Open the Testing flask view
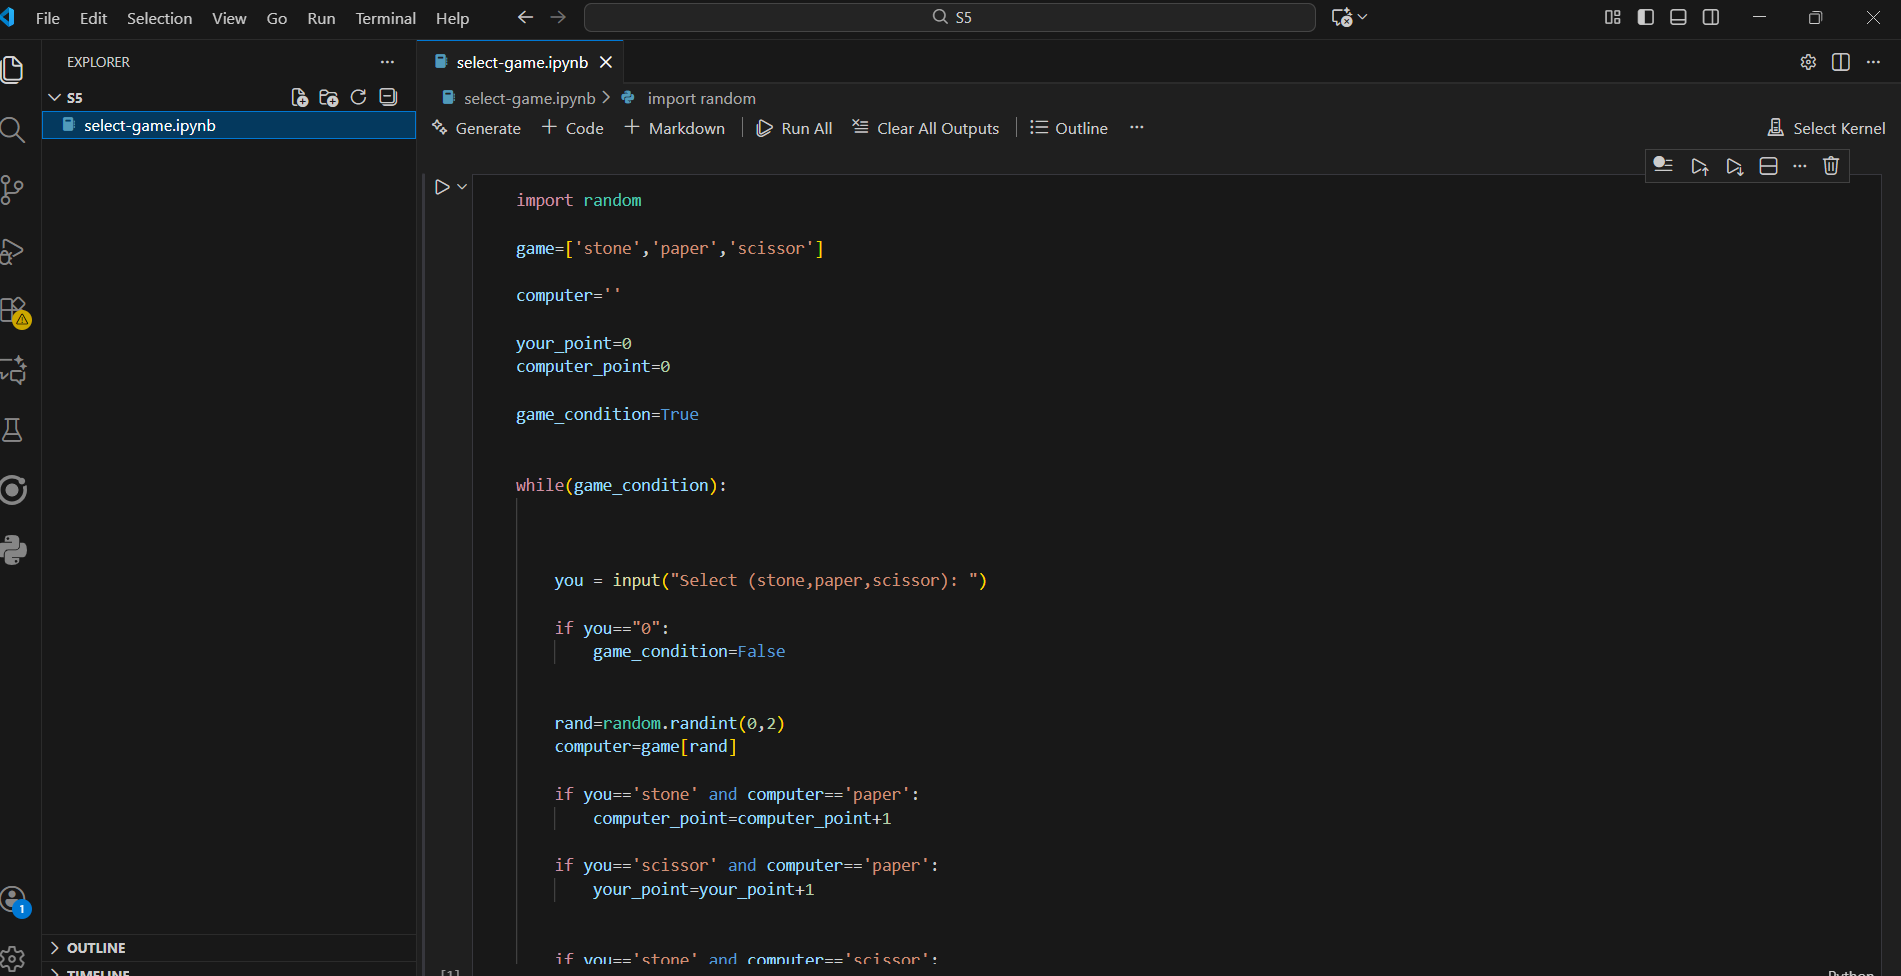This screenshot has height=976, width=1901. (13, 431)
